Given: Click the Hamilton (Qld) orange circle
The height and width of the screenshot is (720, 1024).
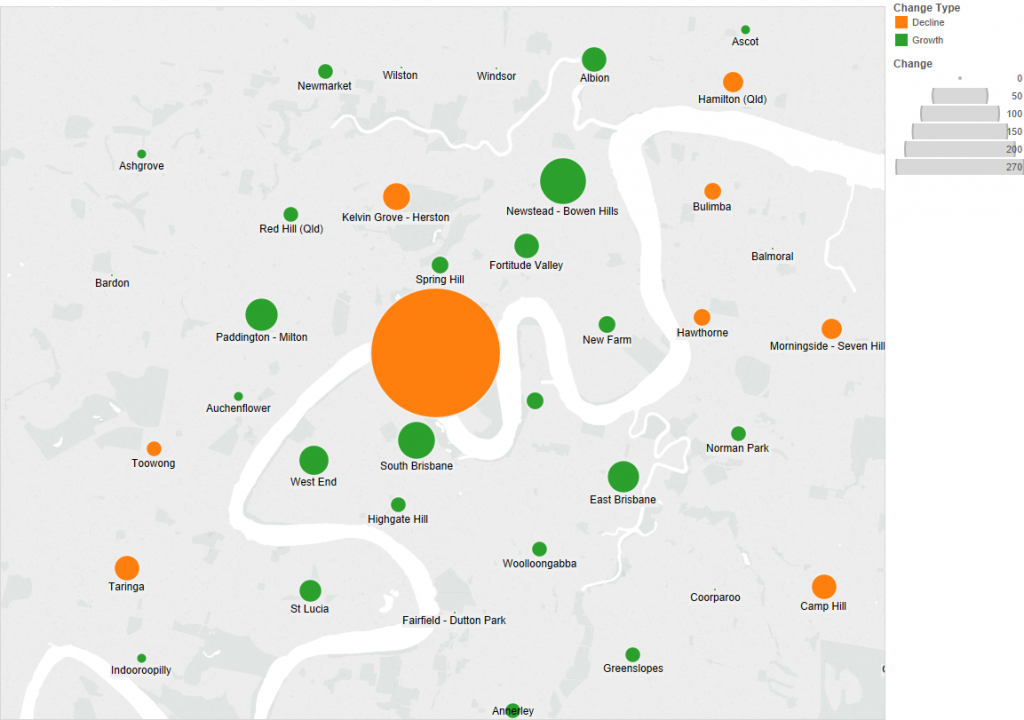Looking at the screenshot, I should point(733,82).
